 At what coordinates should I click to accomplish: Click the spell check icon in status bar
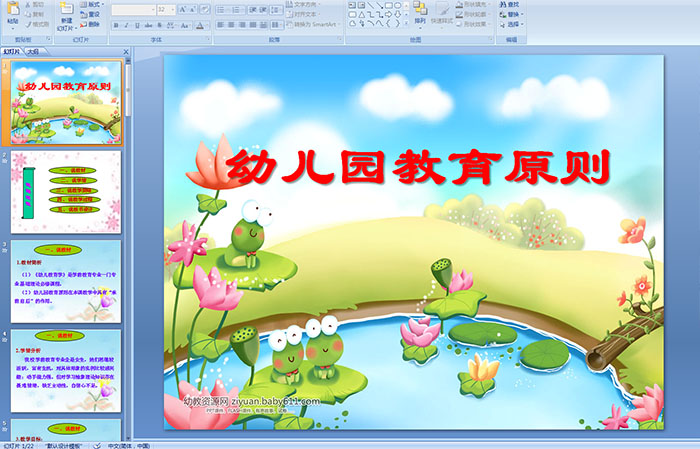pyautogui.click(x=96, y=445)
